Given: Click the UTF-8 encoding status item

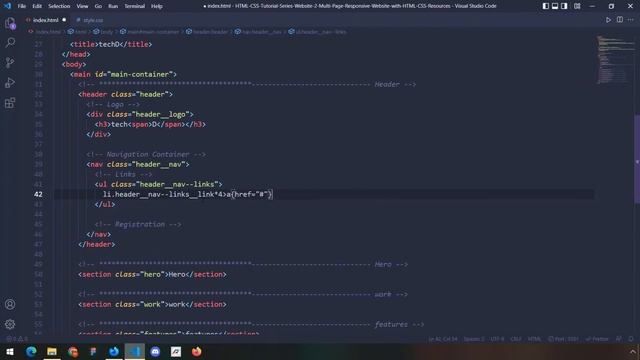Looking at the screenshot, I should 497,339.
